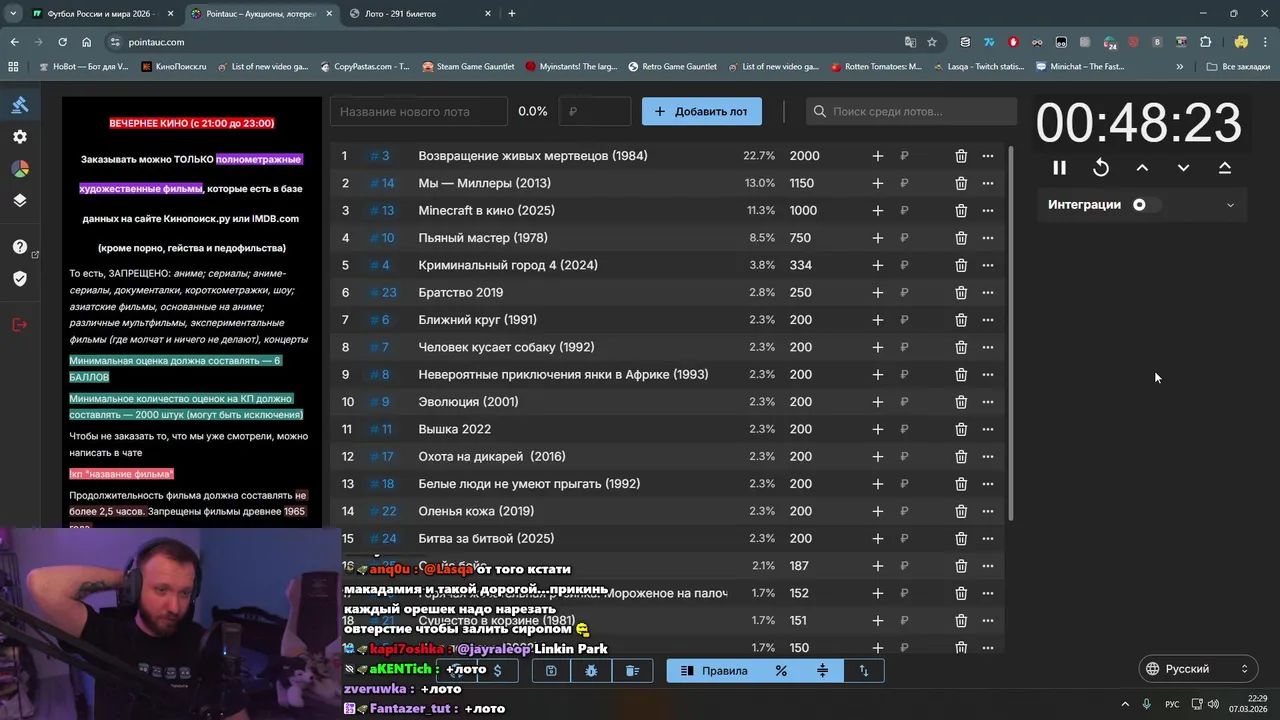Increase timer with single up chevron
This screenshot has width=1280, height=720.
(x=1142, y=168)
